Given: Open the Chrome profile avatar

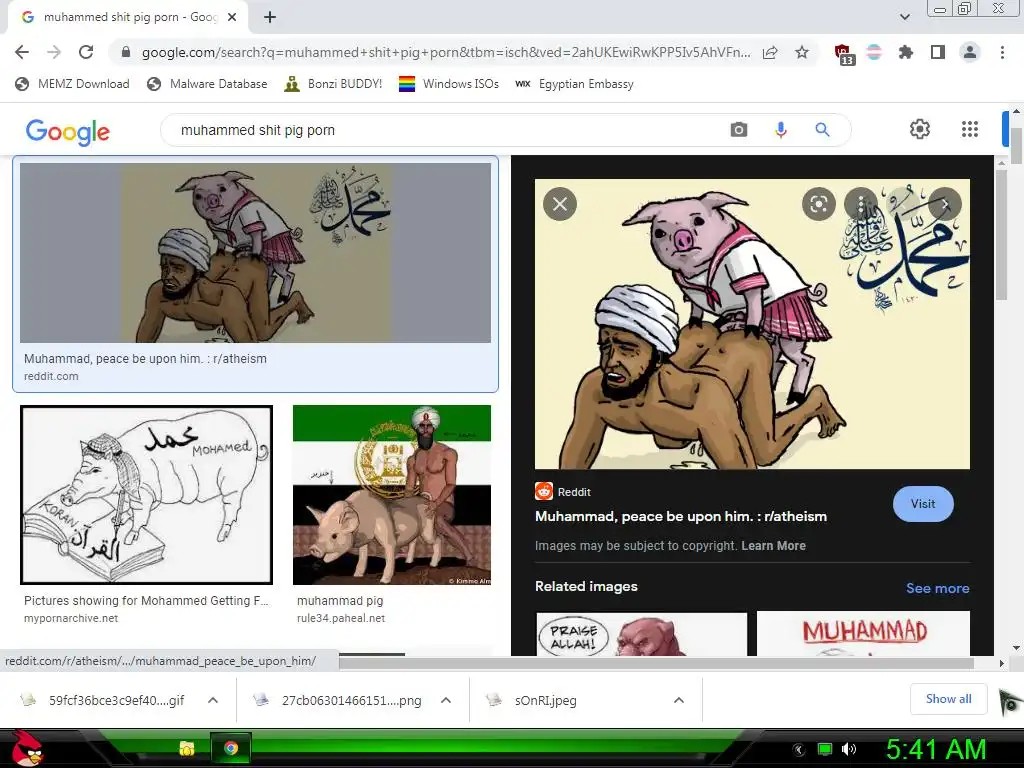Looking at the screenshot, I should coord(970,52).
